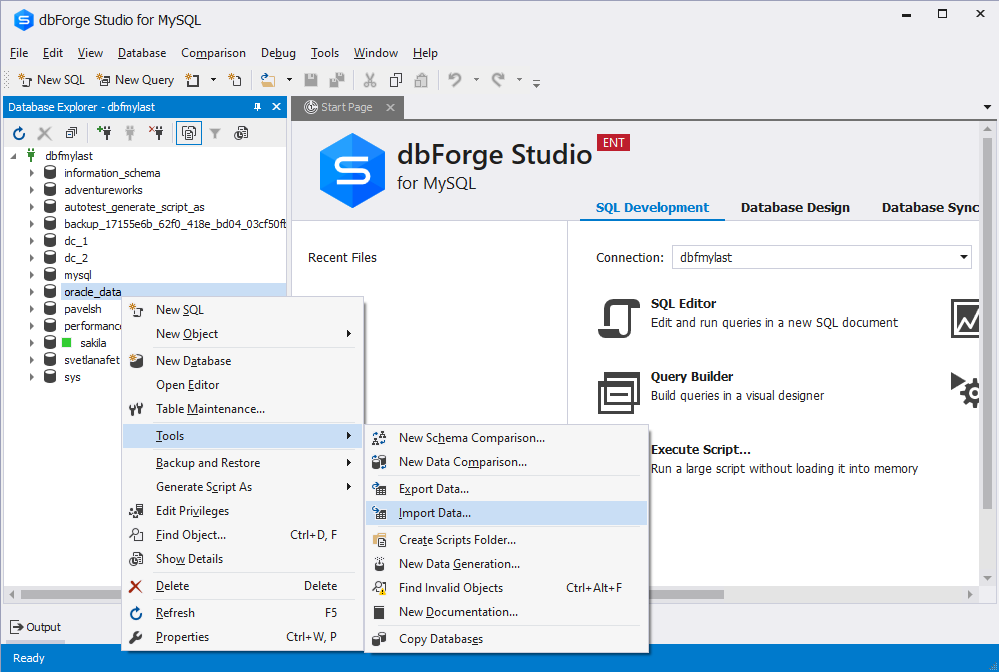
Task: Click the Start Page horizontal scrollbar
Action: (x=686, y=594)
